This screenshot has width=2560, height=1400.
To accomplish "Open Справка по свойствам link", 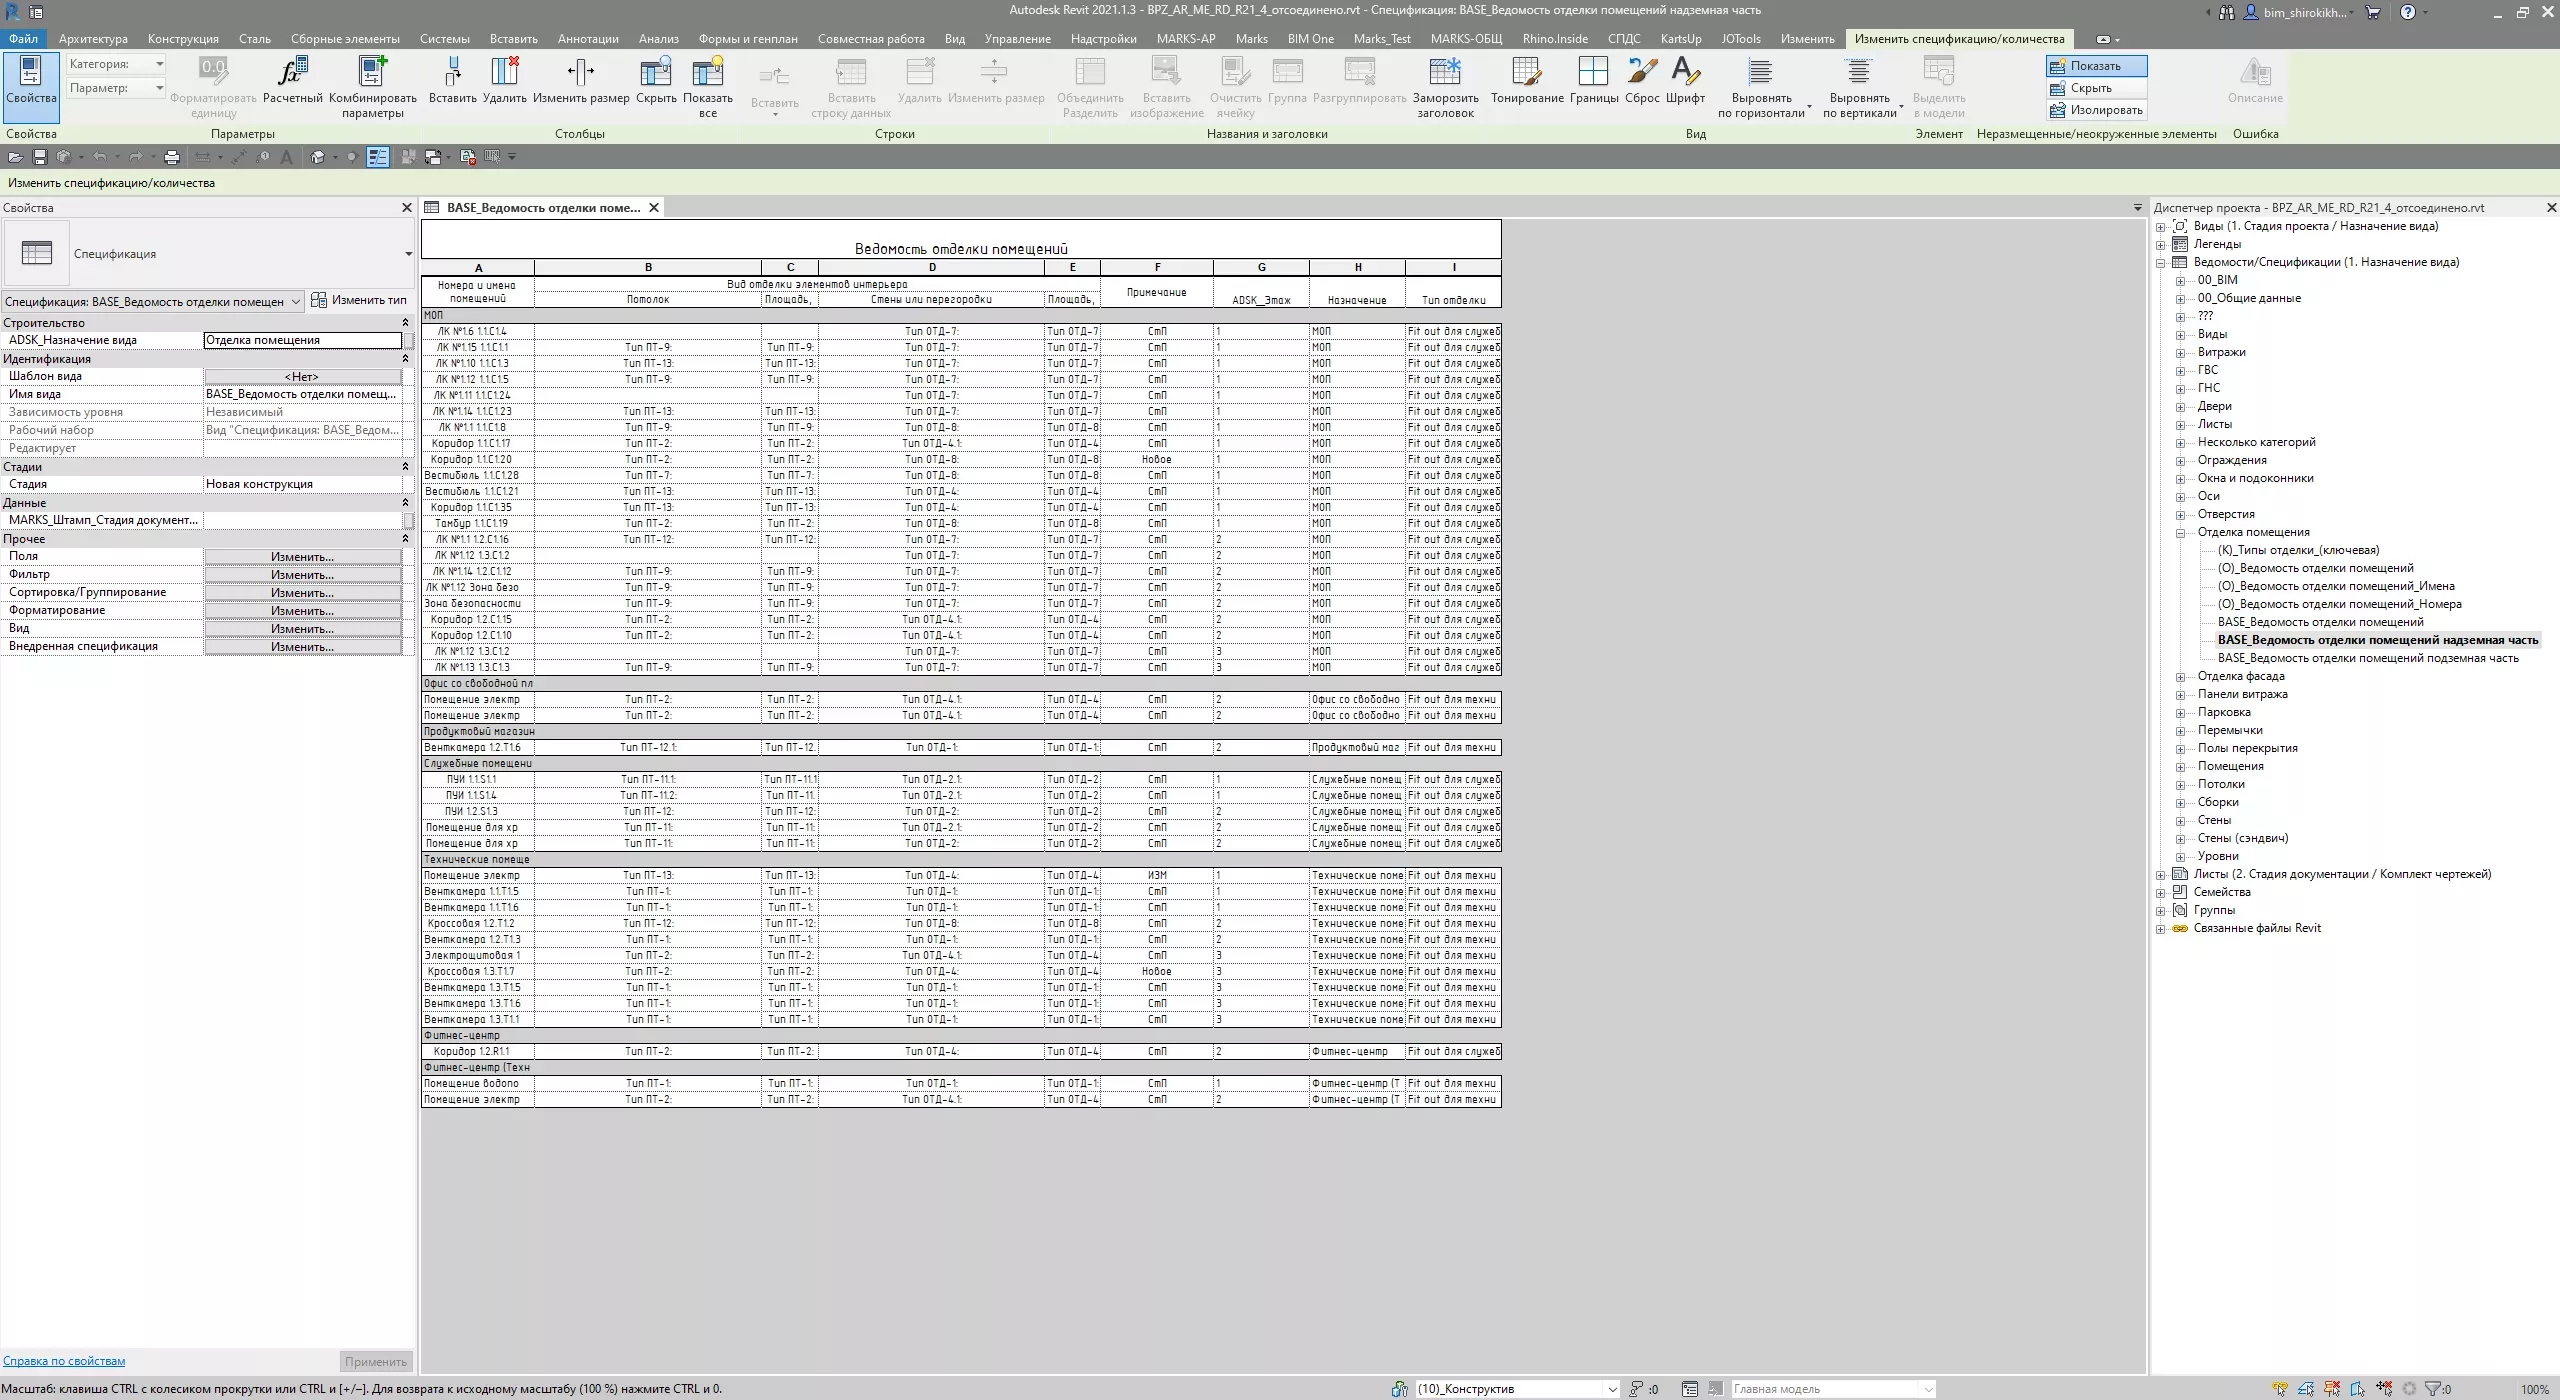I will tap(64, 1361).
